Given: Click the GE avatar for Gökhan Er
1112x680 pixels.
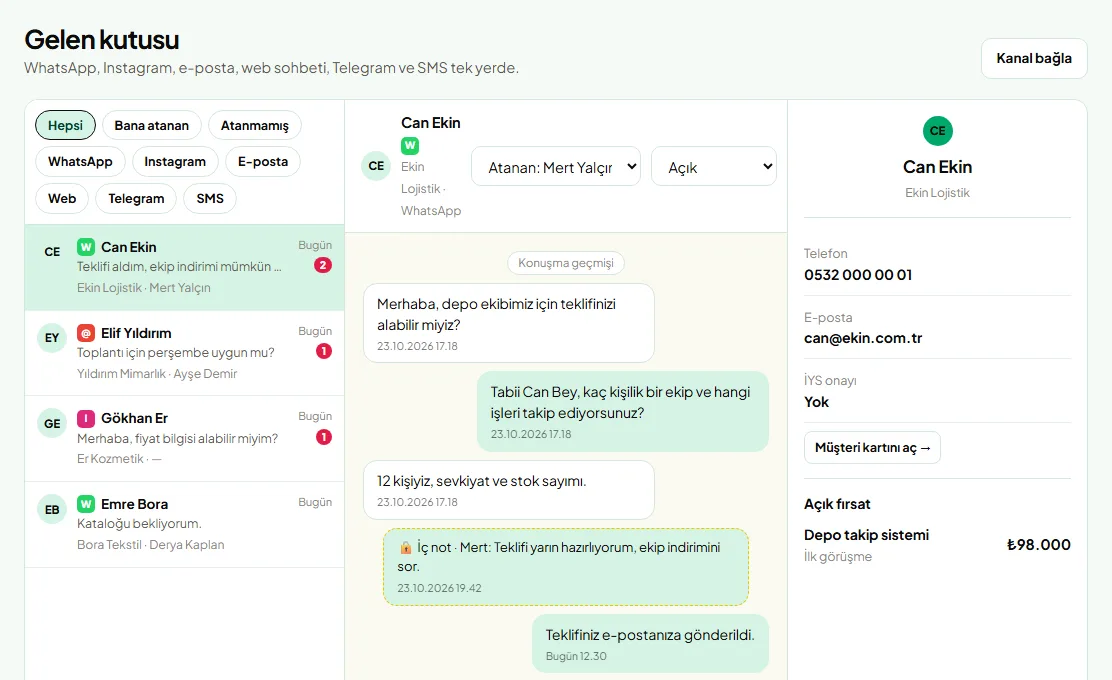Looking at the screenshot, I should 52,423.
